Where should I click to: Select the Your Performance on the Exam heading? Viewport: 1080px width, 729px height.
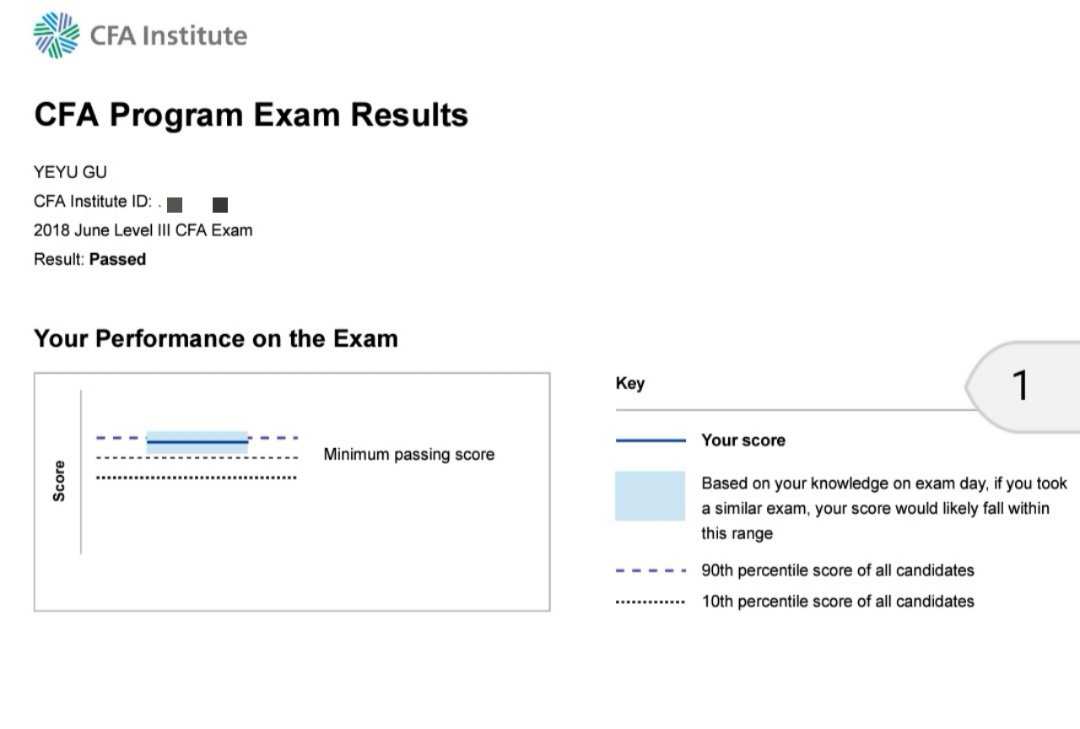coord(216,338)
